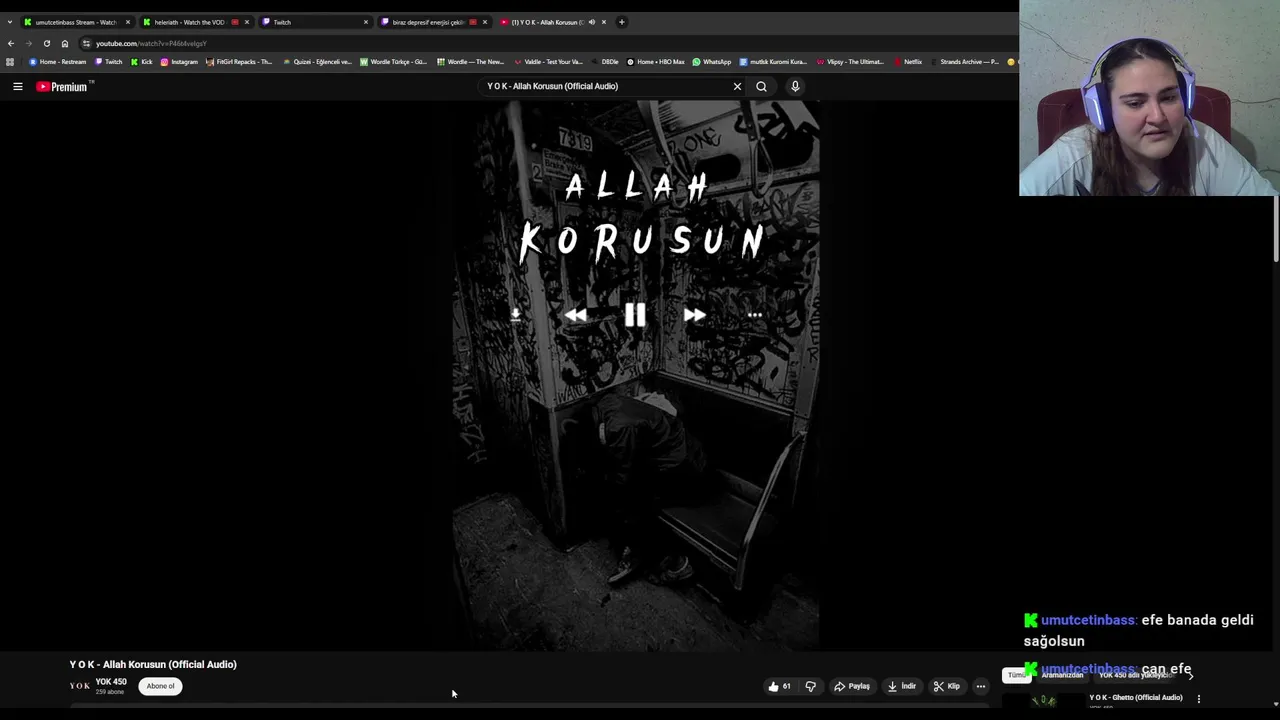
Task: Open YOK 450 channel avatar
Action: pos(79,686)
